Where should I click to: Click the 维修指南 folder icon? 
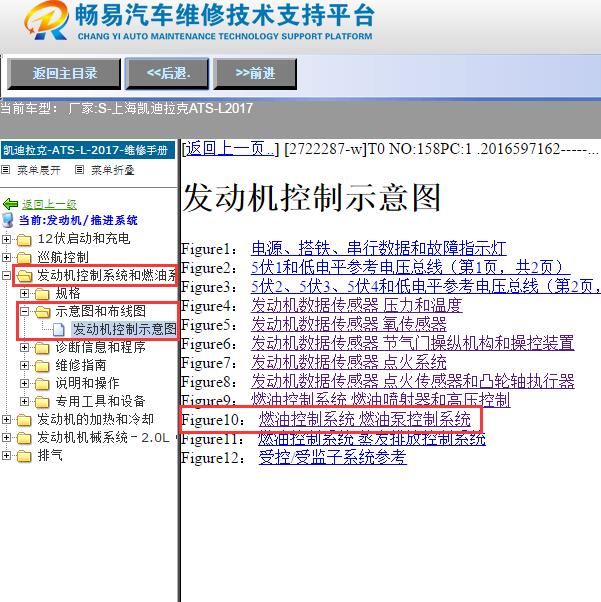pyautogui.click(x=42, y=366)
